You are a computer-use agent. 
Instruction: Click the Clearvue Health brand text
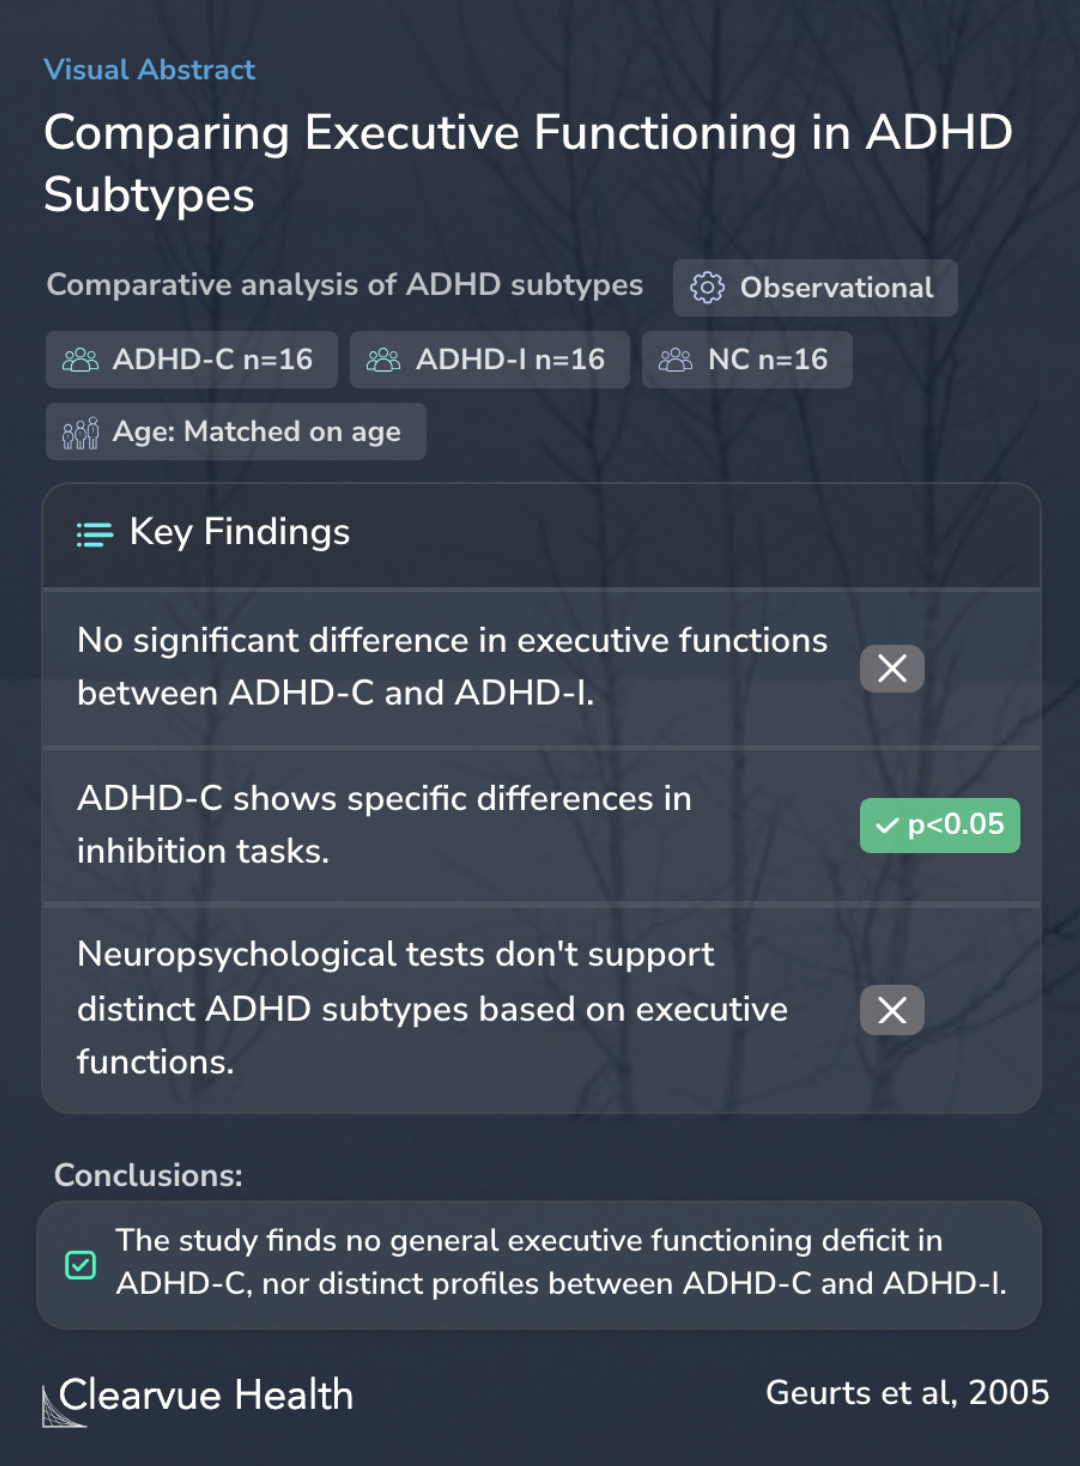(x=206, y=1395)
